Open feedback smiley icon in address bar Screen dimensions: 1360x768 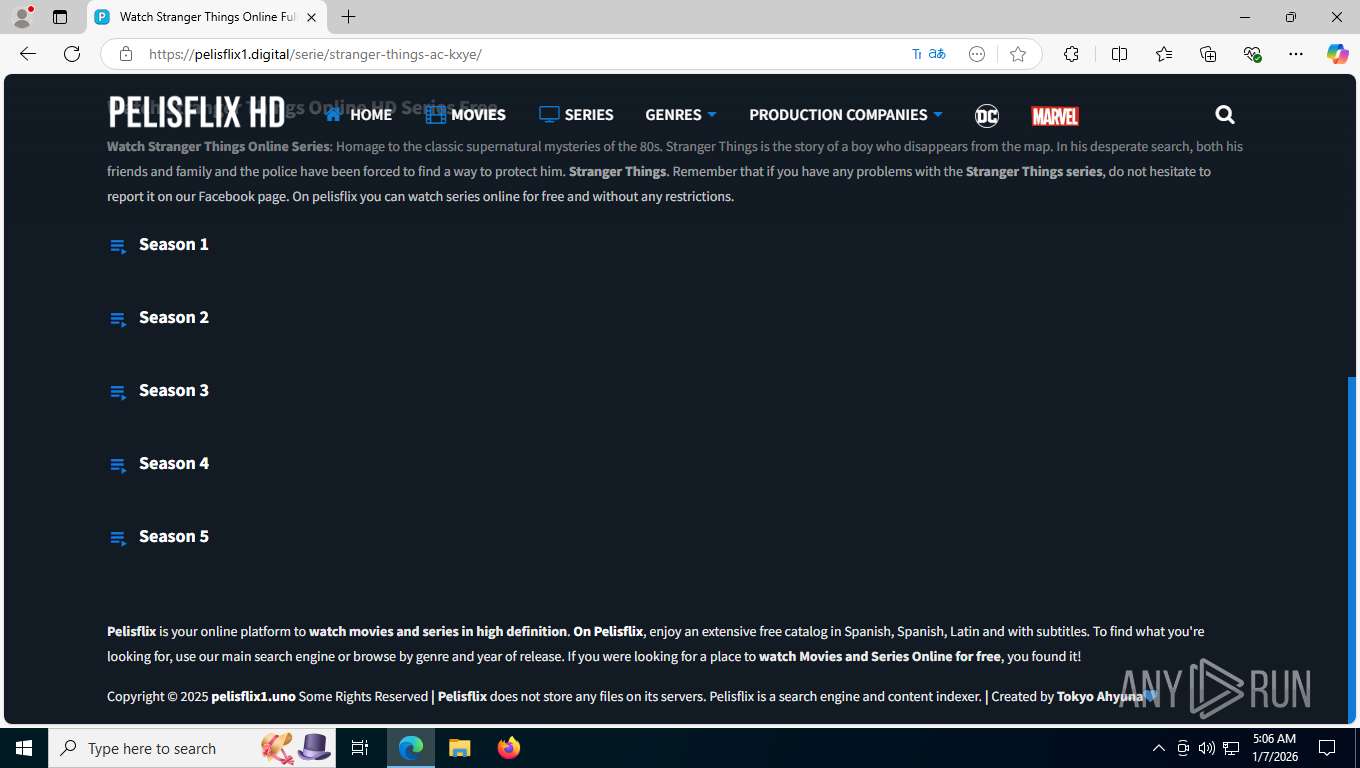(x=977, y=54)
